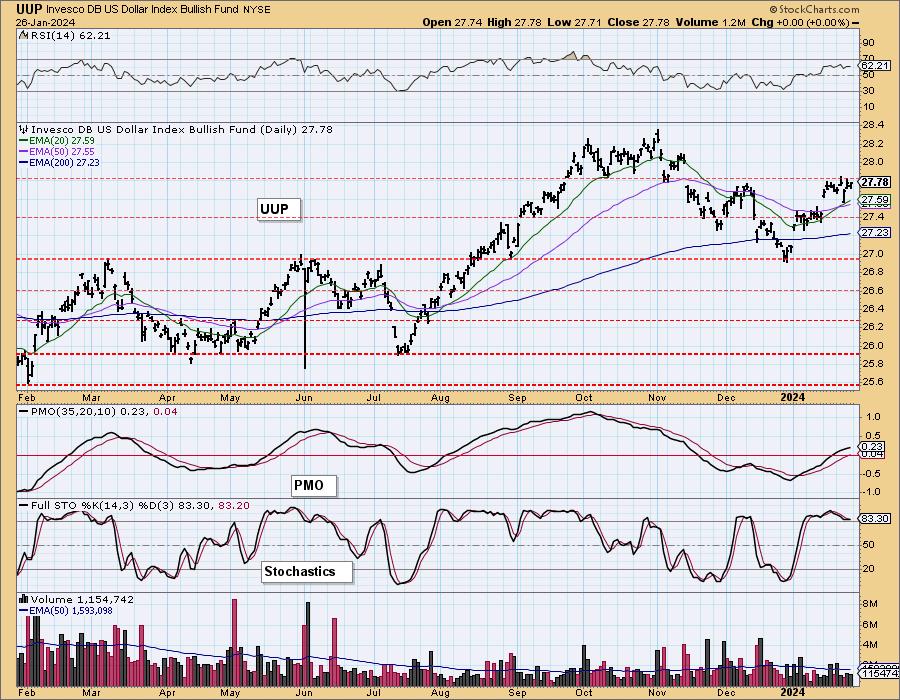Click the EMA(50) 27.55 legend text

pos(62,151)
